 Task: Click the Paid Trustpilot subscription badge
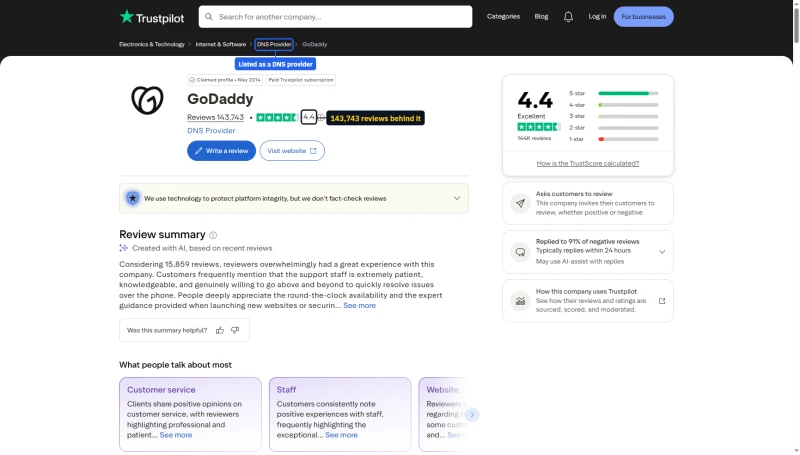point(301,80)
